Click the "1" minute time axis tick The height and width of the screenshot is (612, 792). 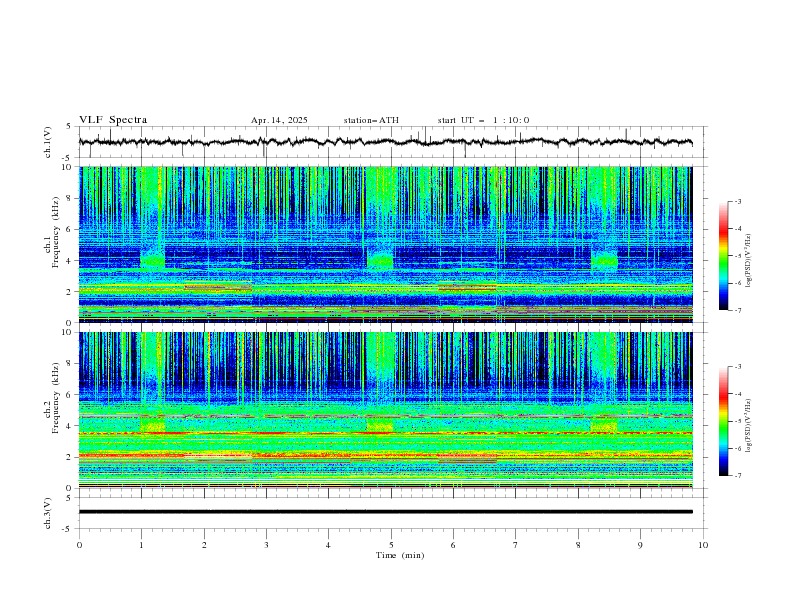141,545
